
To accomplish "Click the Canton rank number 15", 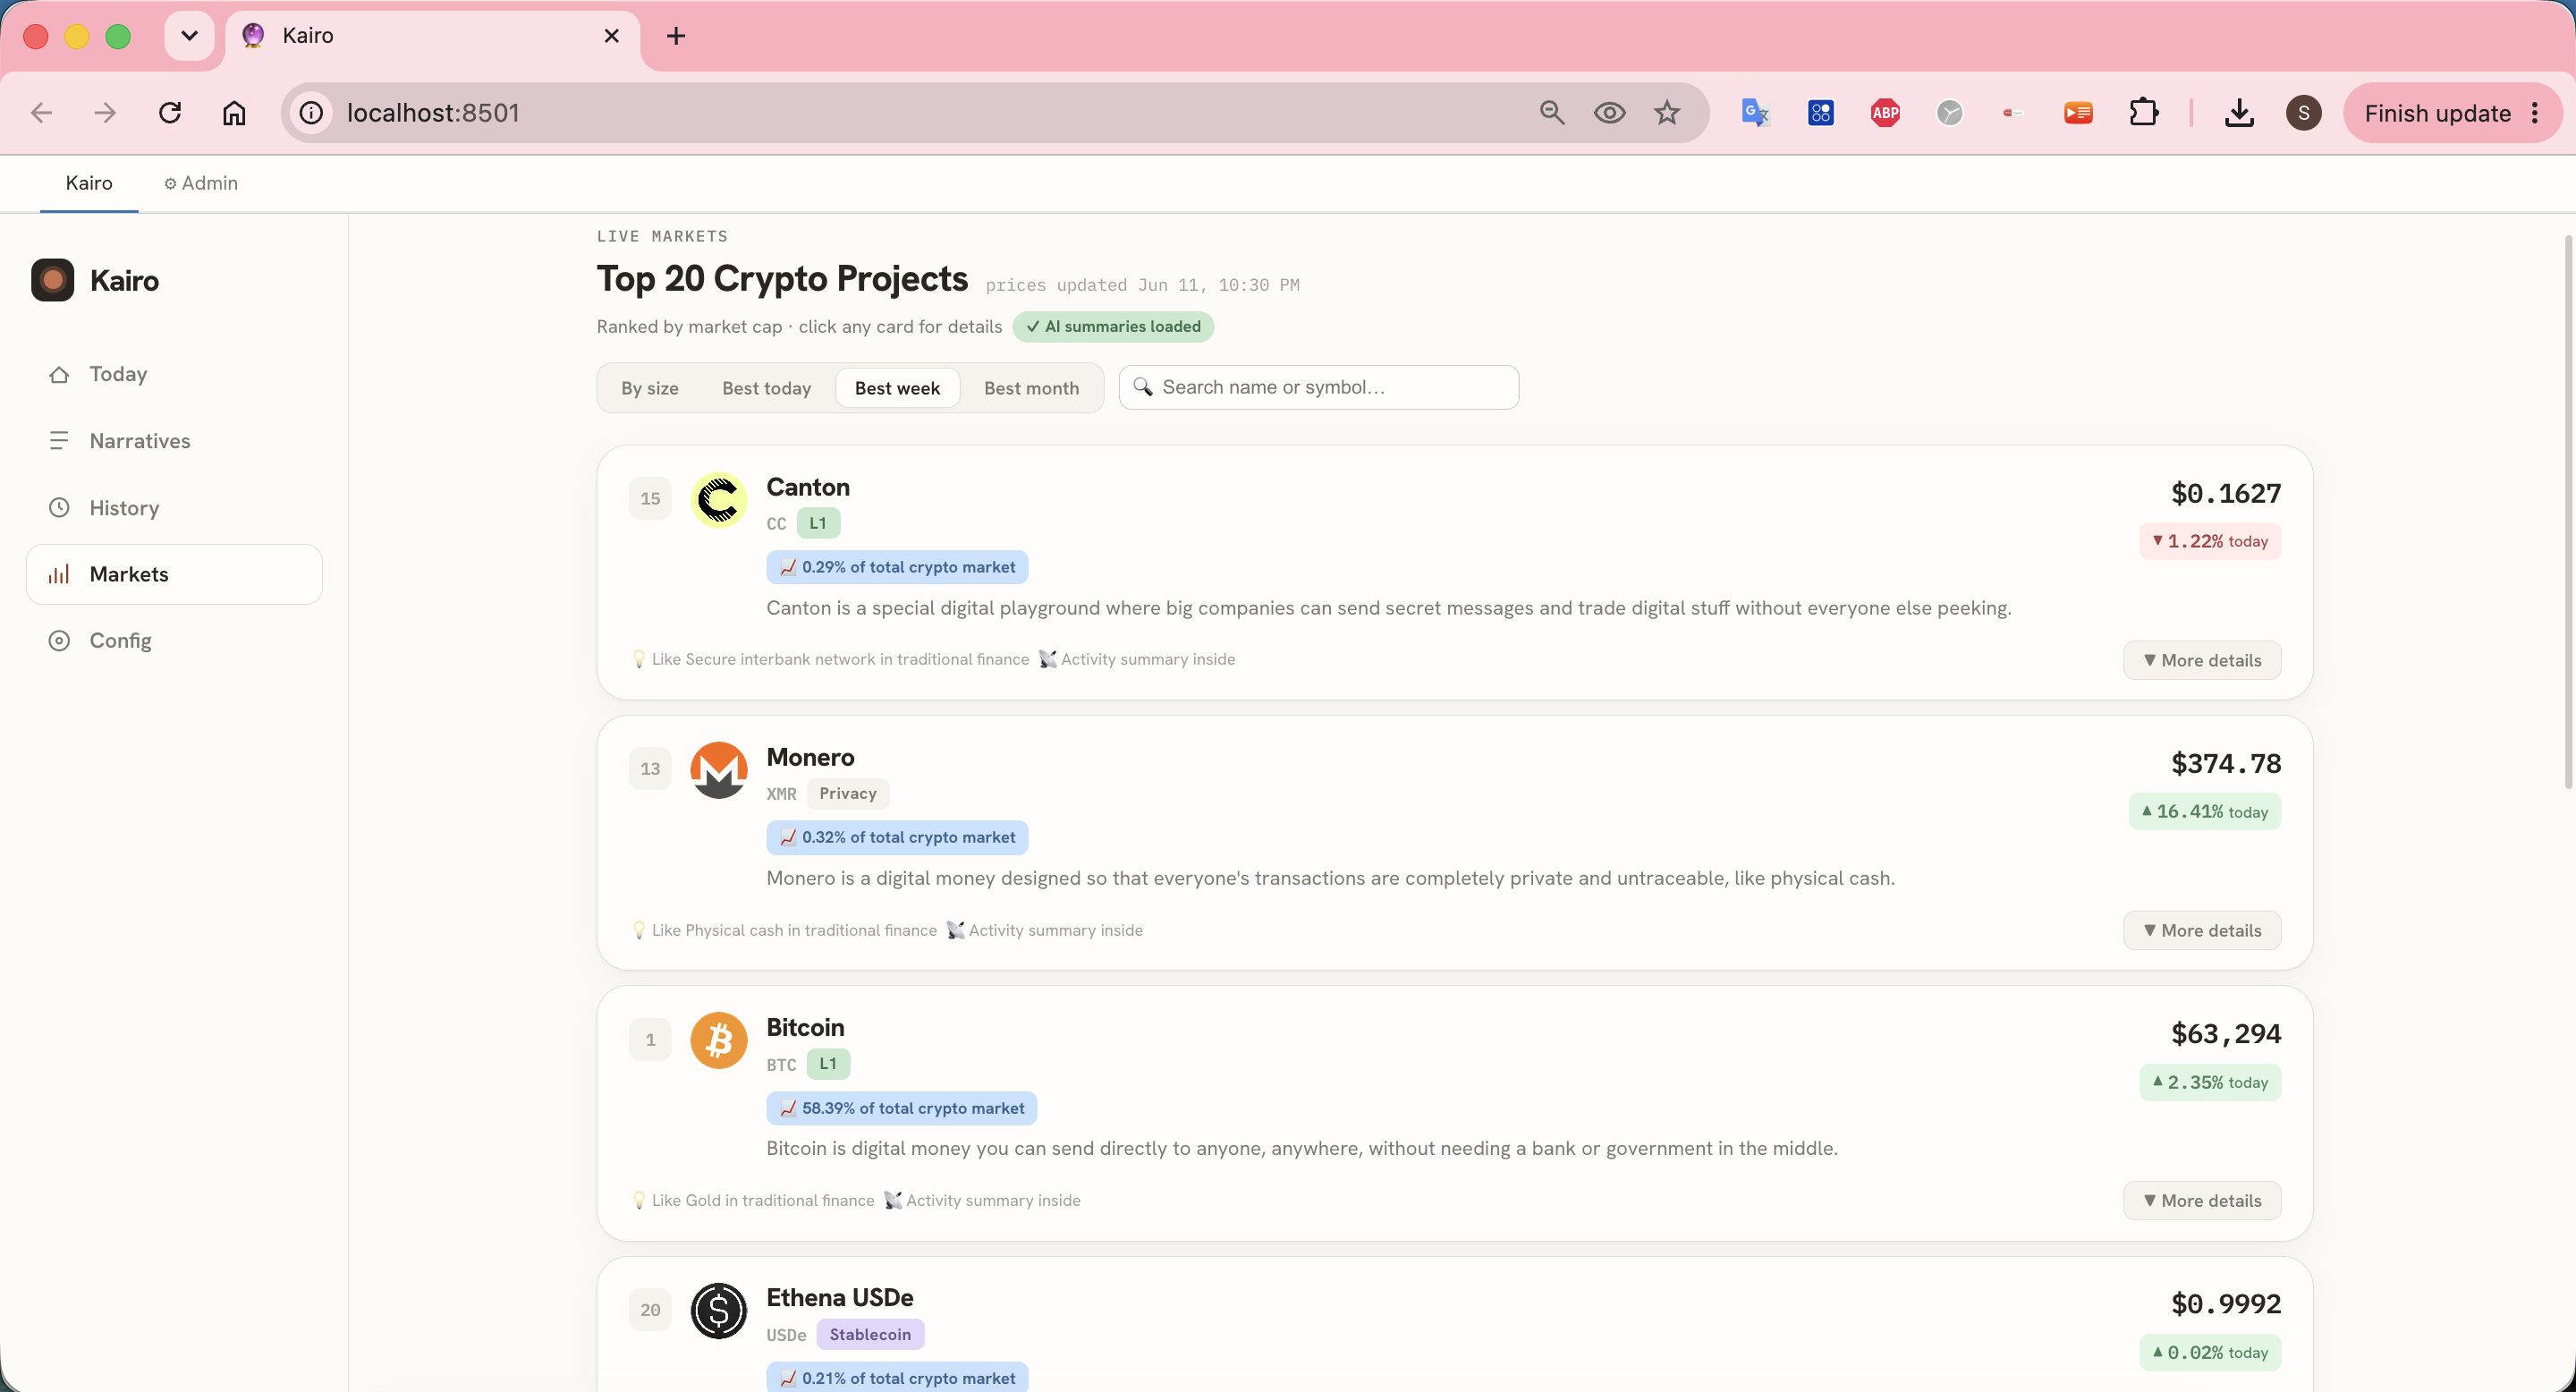I will click(x=650, y=499).
